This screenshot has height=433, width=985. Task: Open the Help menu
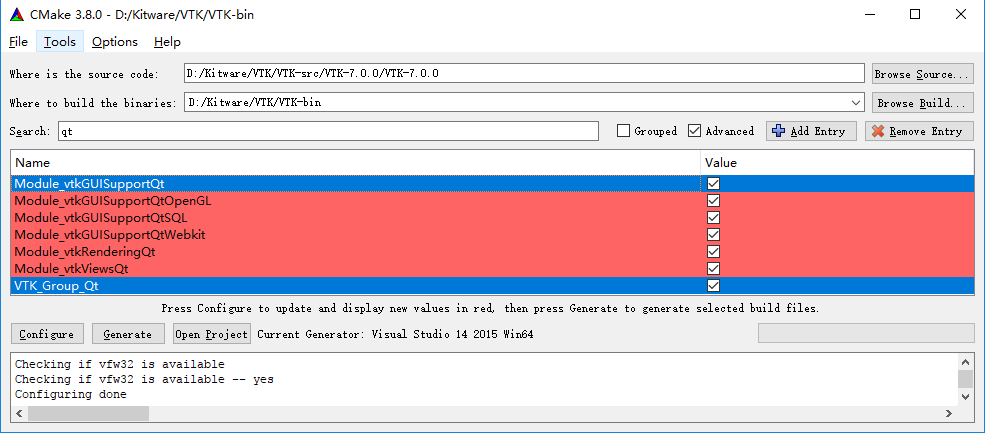coord(167,42)
